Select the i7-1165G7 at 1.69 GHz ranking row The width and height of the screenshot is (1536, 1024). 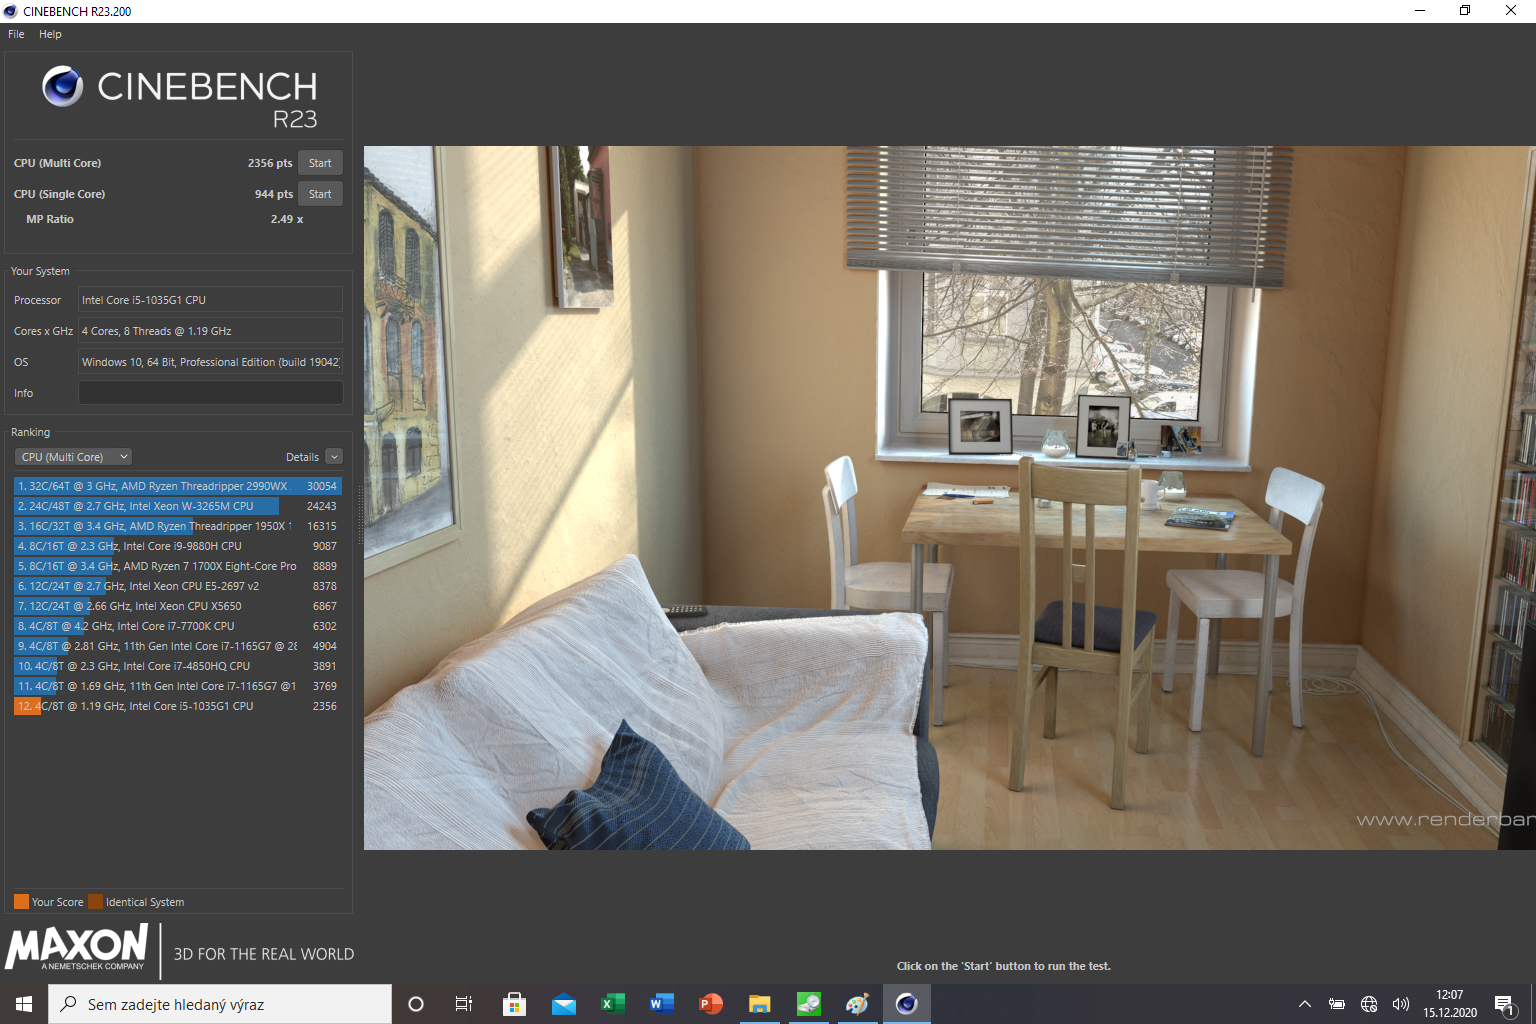point(178,686)
